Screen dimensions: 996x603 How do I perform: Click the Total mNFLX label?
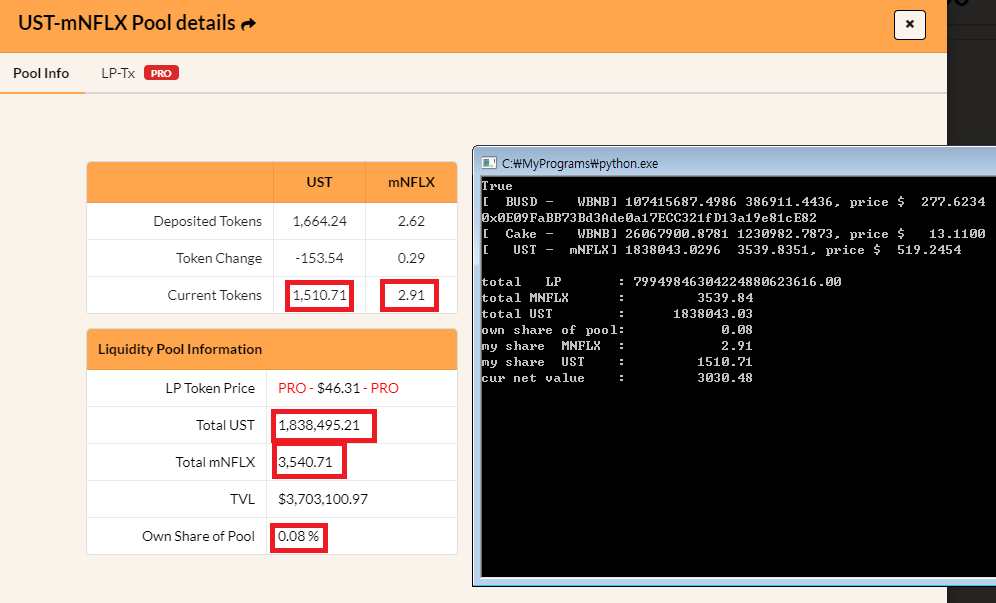pos(215,462)
